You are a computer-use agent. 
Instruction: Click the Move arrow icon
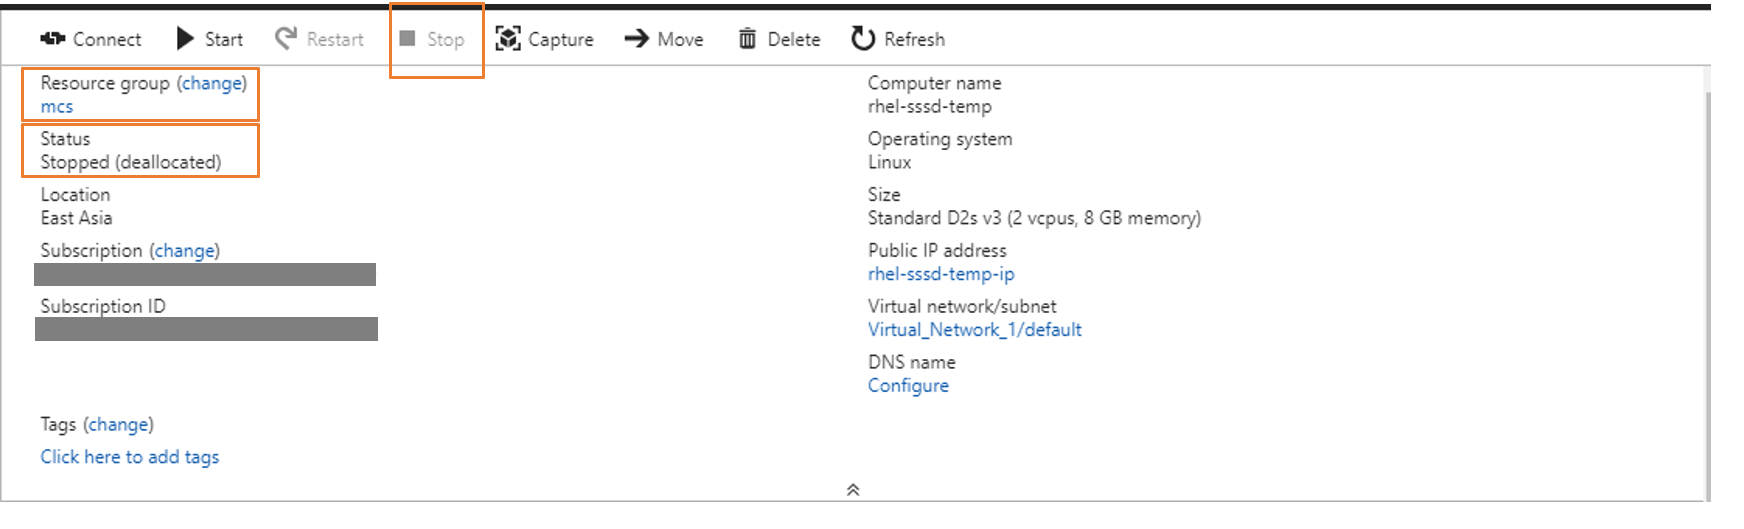coord(636,39)
